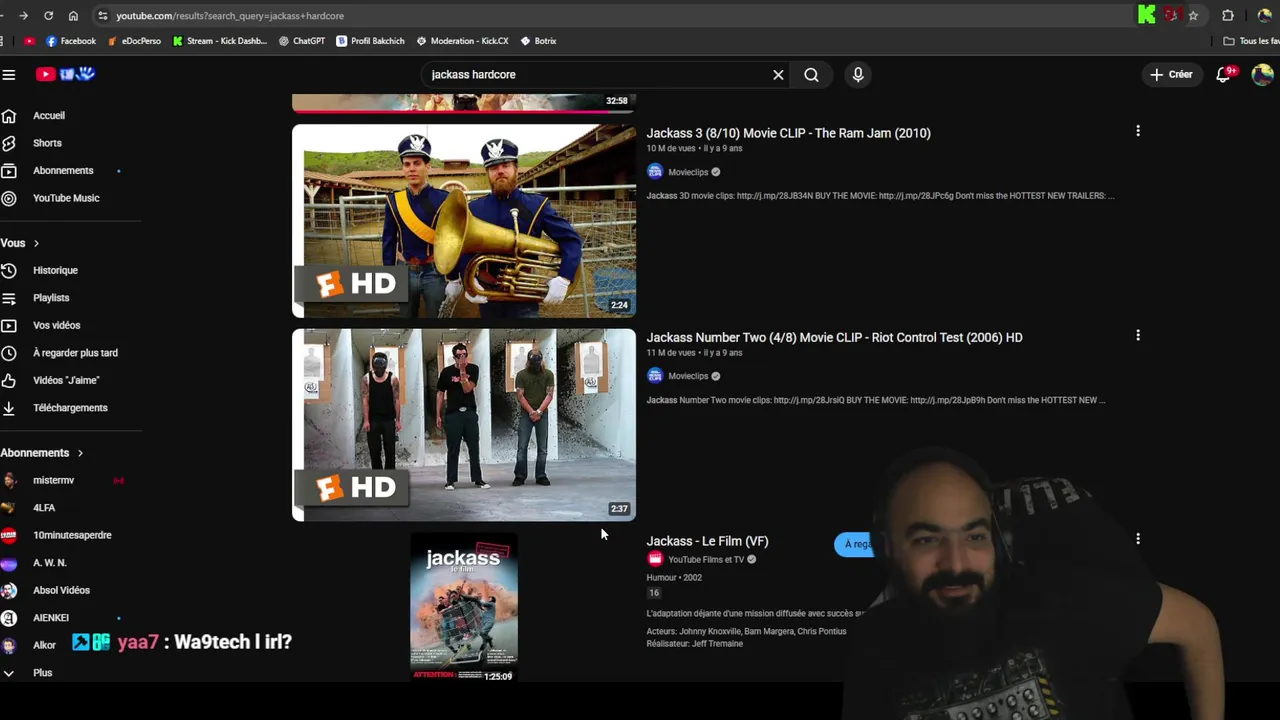Open the YouTube account avatar menu
Screen dimensions: 1280x720
coord(1262,75)
